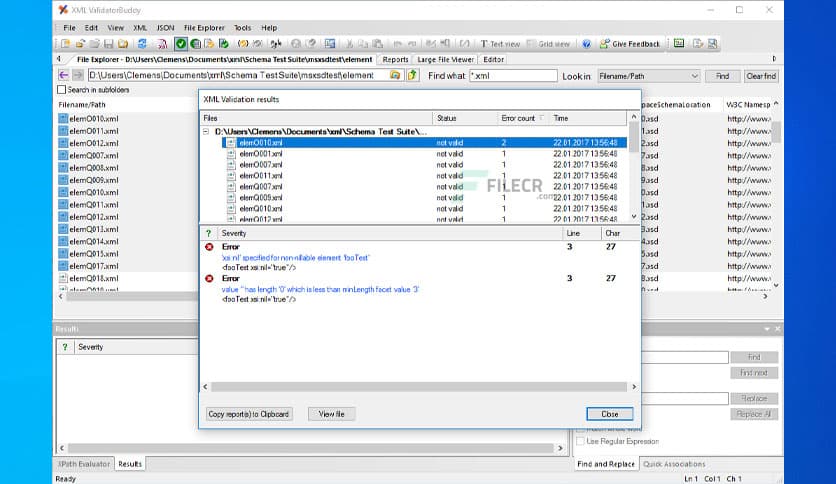Image resolution: width=836 pixels, height=484 pixels.
Task: Select elemO010.xml row in validation results
Action: [x=424, y=143]
